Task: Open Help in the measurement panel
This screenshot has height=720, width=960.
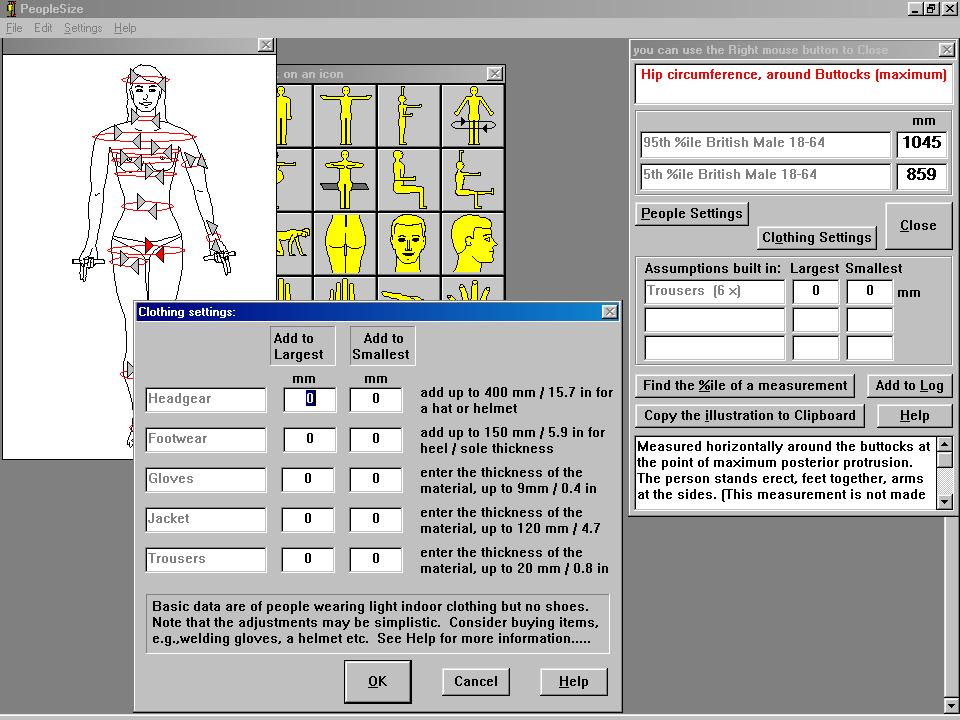Action: pos(915,416)
